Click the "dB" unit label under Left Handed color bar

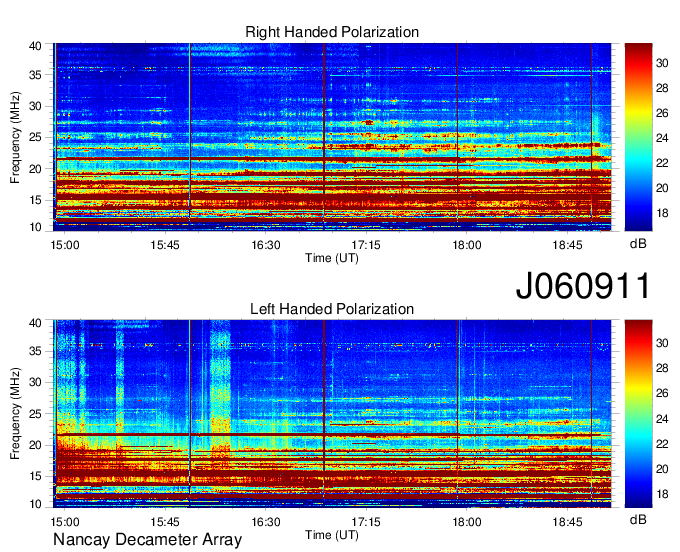(638, 519)
